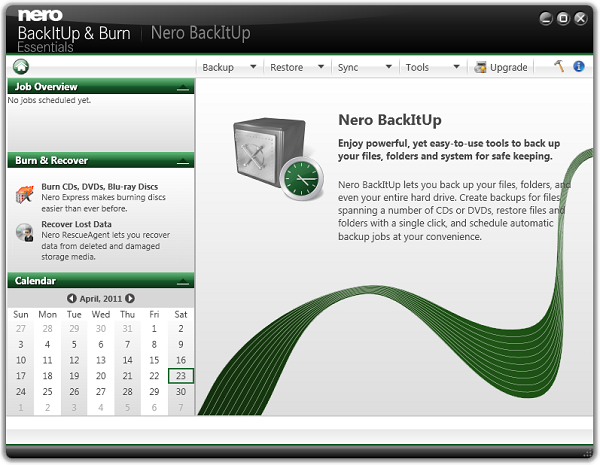Minimize the Nero window
The width and height of the screenshot is (600, 465).
click(546, 18)
